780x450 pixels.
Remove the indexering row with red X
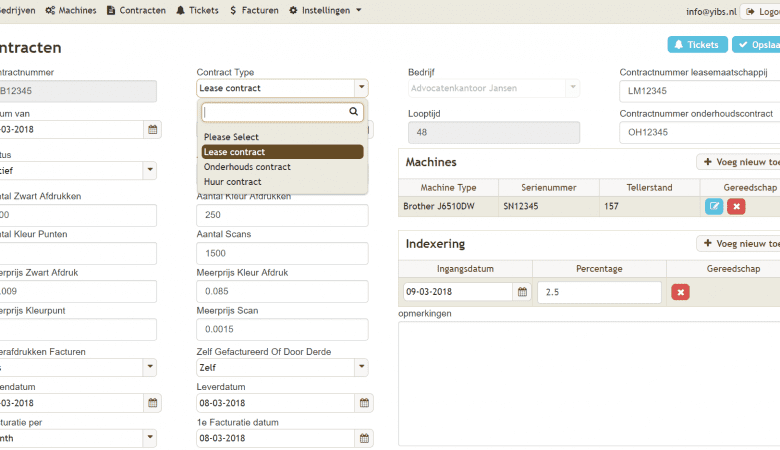click(x=681, y=292)
